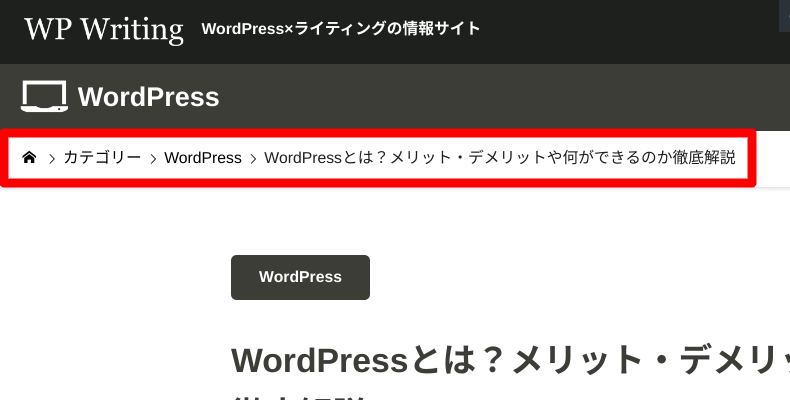The image size is (790, 400).
Task: Click the chevron before the article title breadcrumb
Action: click(254, 158)
